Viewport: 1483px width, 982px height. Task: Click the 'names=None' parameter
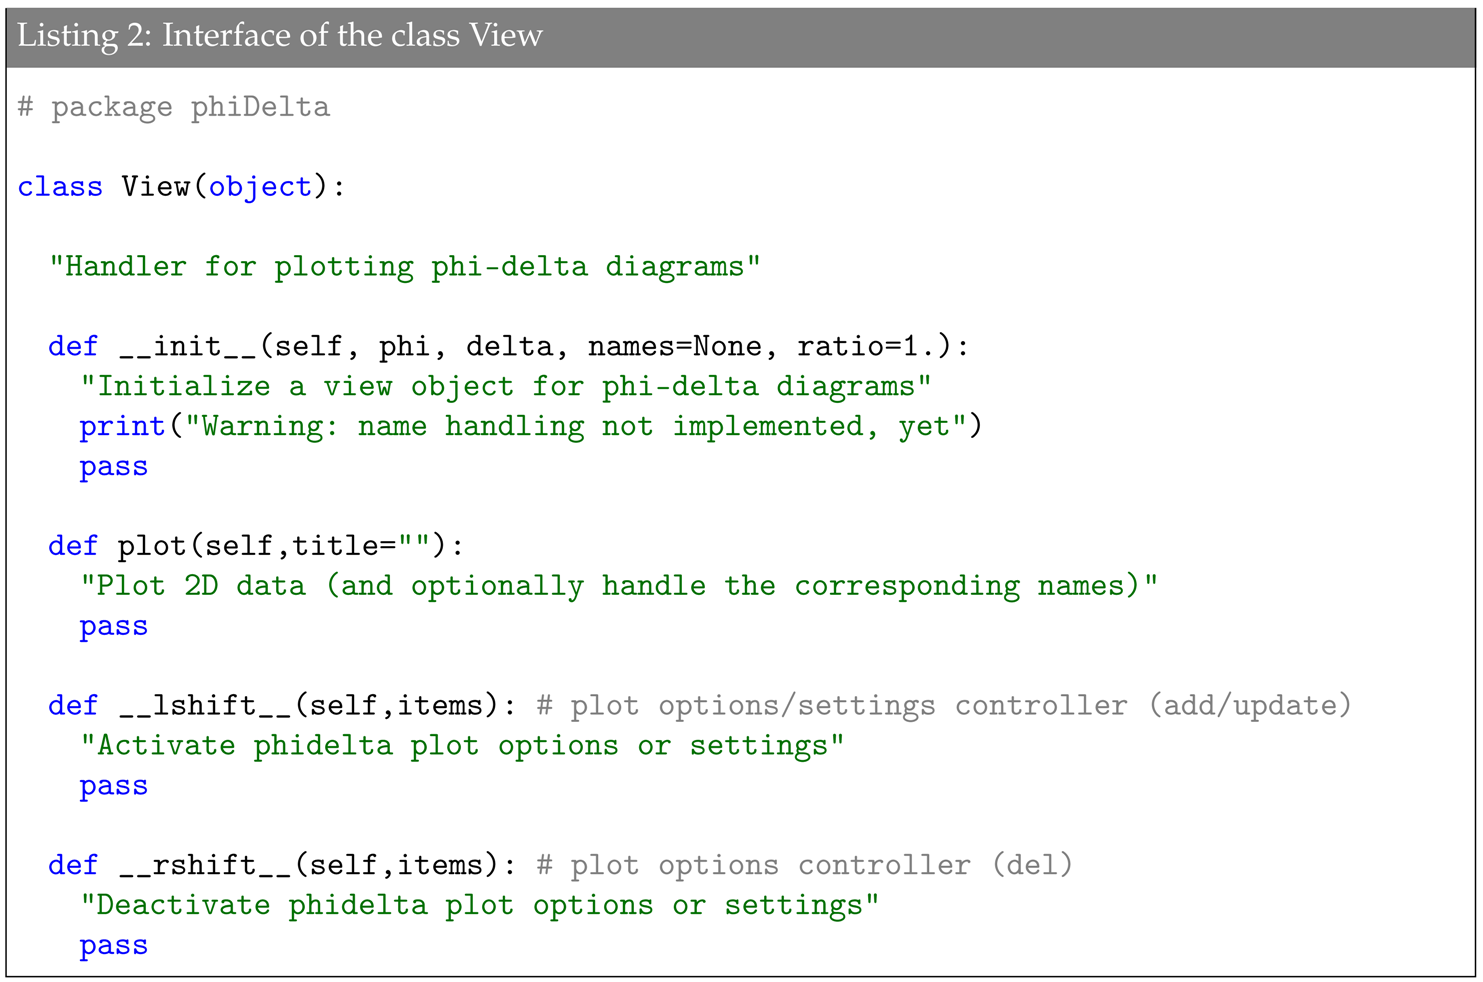click(674, 347)
